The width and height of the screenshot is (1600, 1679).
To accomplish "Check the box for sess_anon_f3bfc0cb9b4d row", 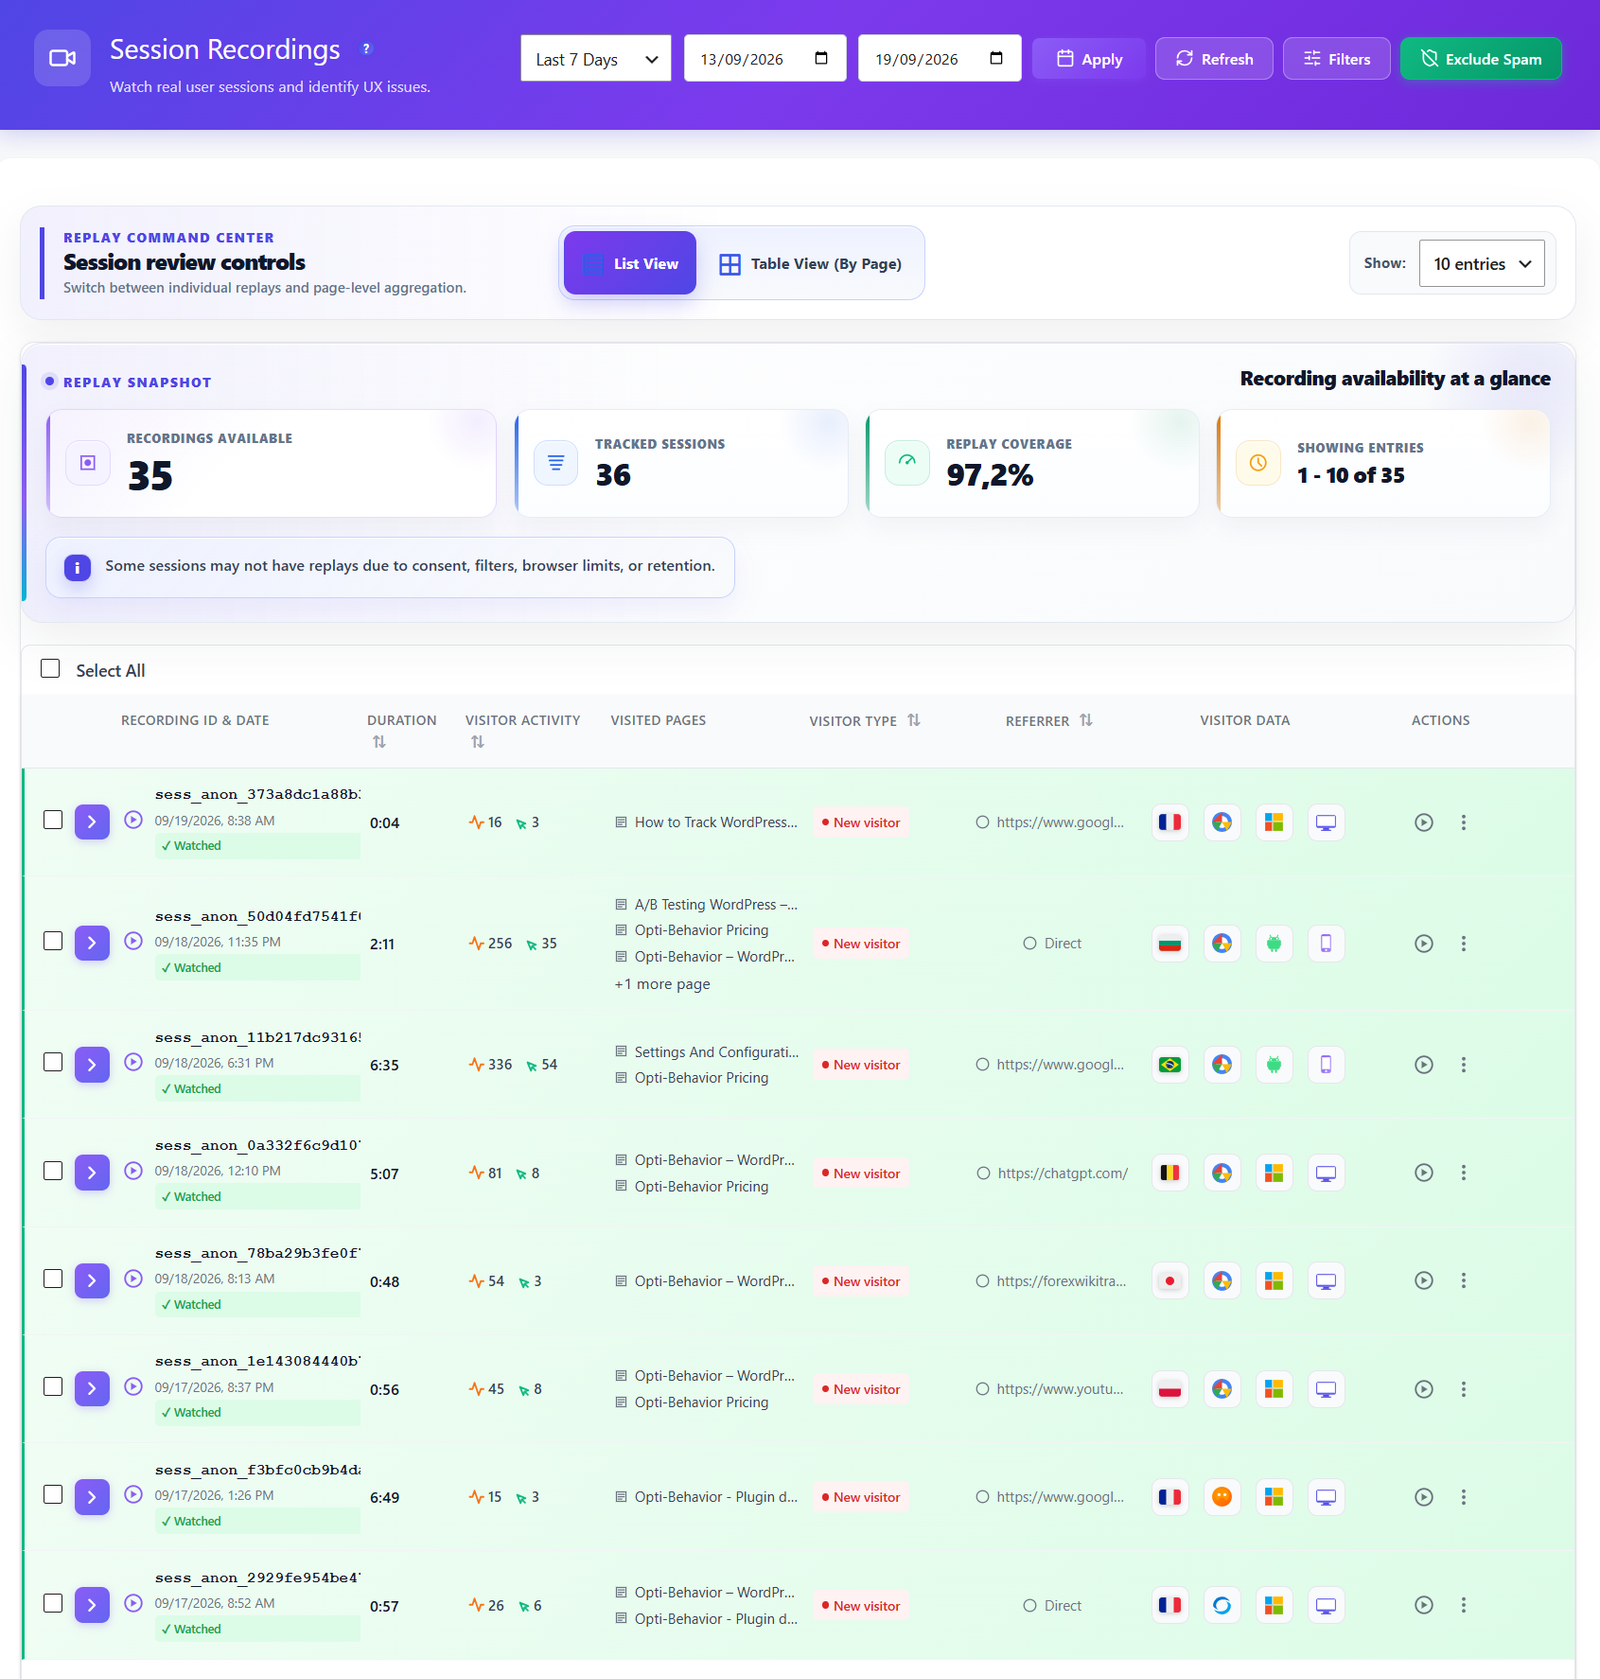I will [x=53, y=1495].
